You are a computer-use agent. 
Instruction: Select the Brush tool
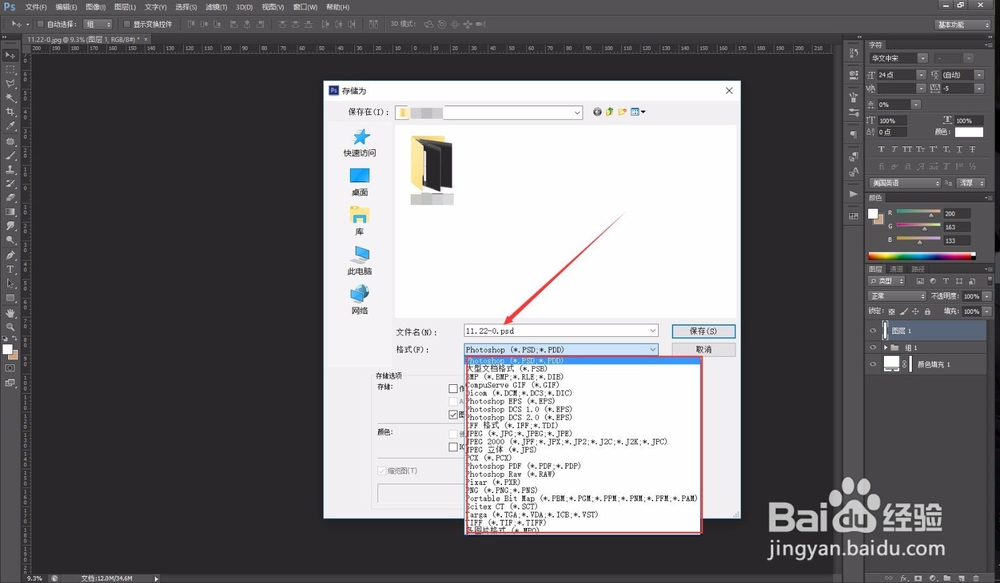10,155
